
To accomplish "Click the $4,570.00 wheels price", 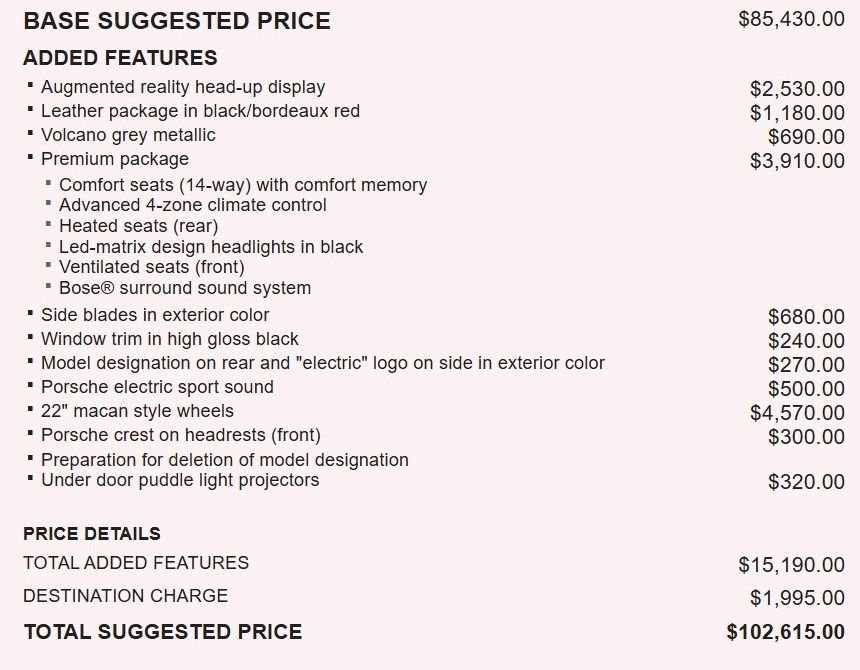I will [x=797, y=413].
